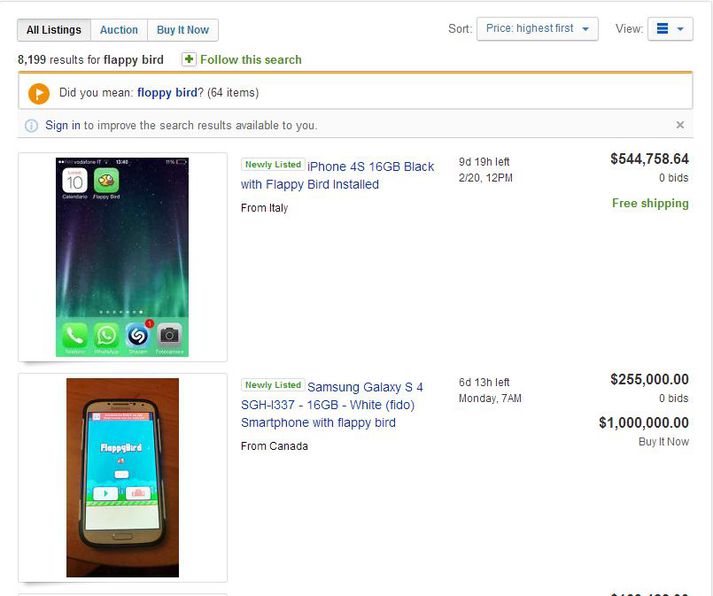The image size is (713, 596).
Task: Dismiss the sign-in notice with the X
Action: 680,125
